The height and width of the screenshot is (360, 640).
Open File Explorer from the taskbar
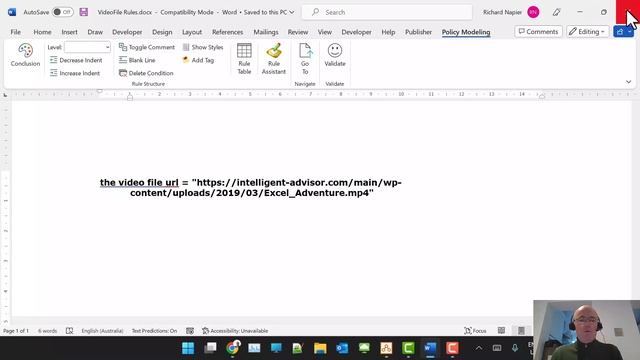[x=320, y=348]
